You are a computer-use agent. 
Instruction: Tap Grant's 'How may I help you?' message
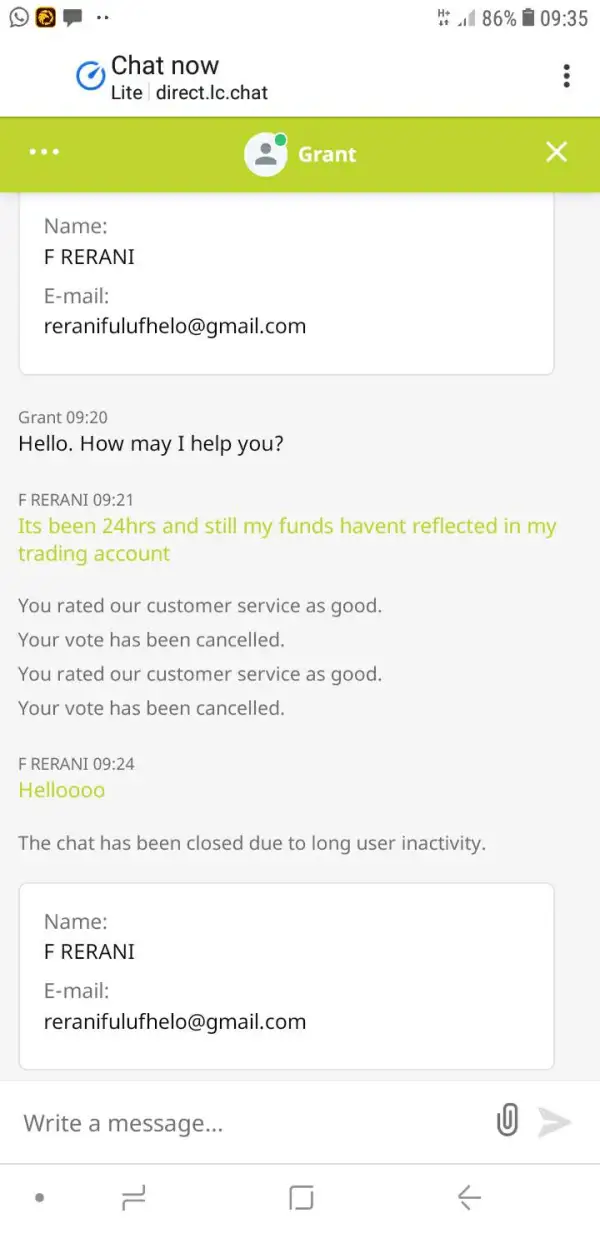pyautogui.click(x=151, y=443)
